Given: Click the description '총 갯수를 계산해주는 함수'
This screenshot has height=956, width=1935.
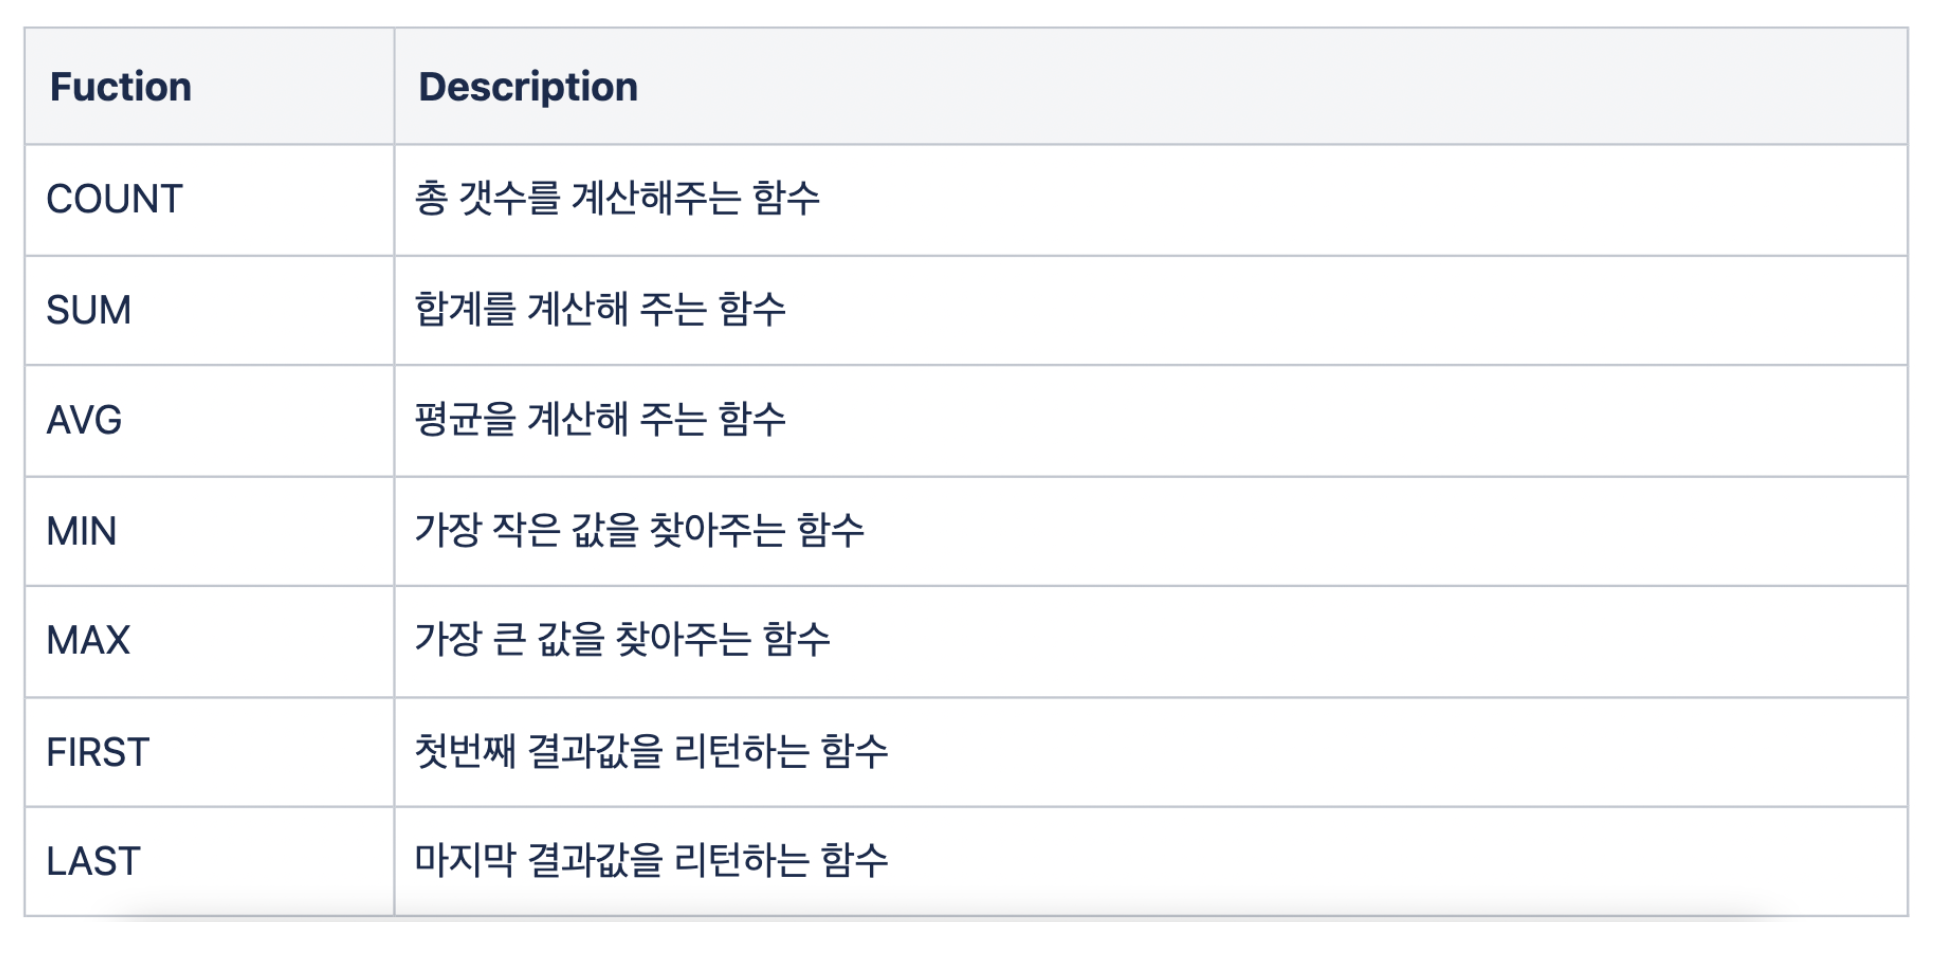Looking at the screenshot, I should (617, 198).
